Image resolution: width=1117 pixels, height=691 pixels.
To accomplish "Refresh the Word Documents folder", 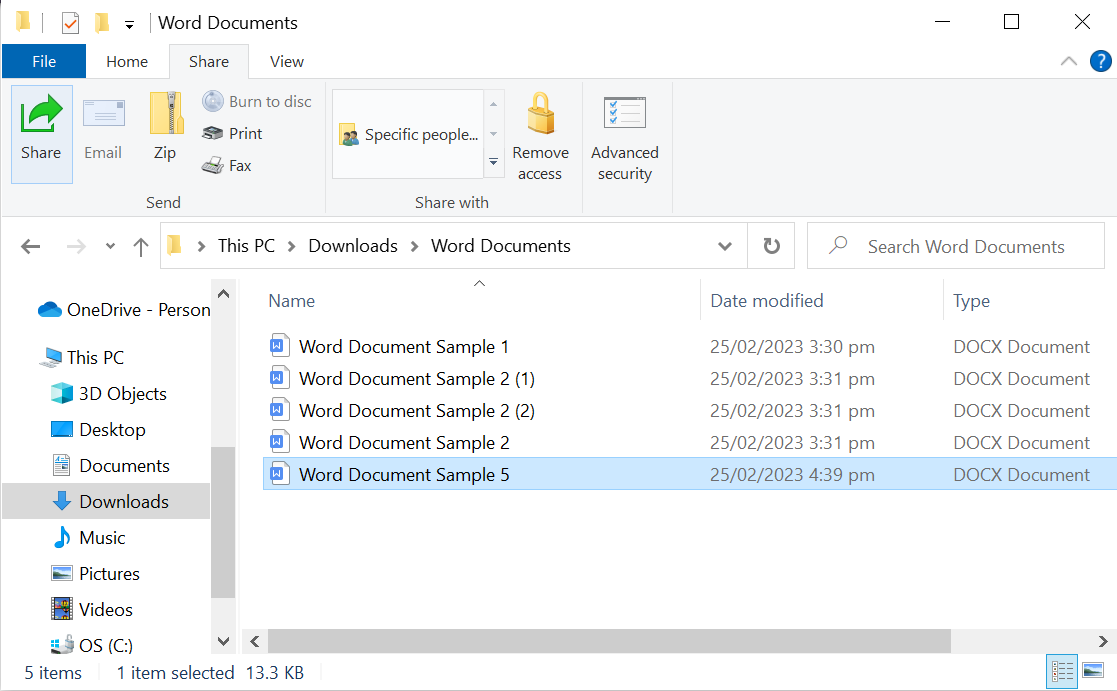I will tap(771, 245).
